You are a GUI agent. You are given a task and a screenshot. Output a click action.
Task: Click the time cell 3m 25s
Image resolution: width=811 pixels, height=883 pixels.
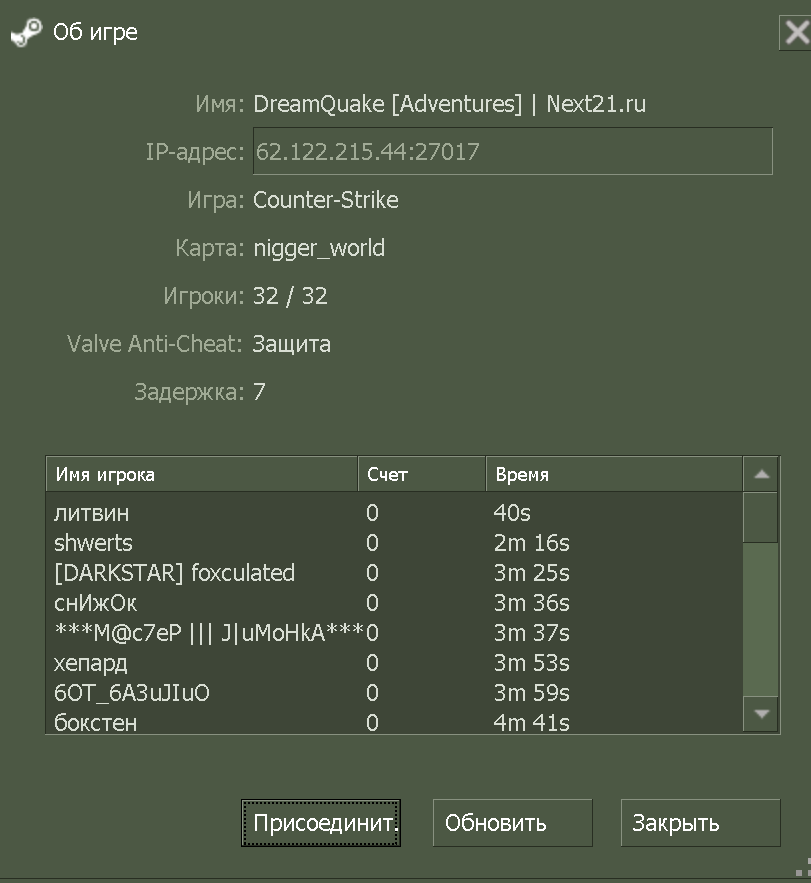(532, 573)
